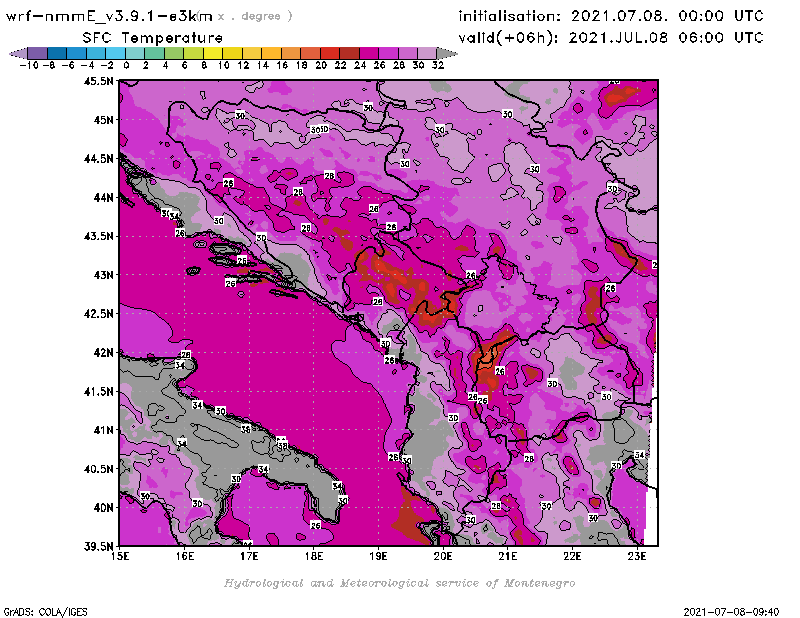Select the yellow swatch between 8 and 10

(213, 54)
